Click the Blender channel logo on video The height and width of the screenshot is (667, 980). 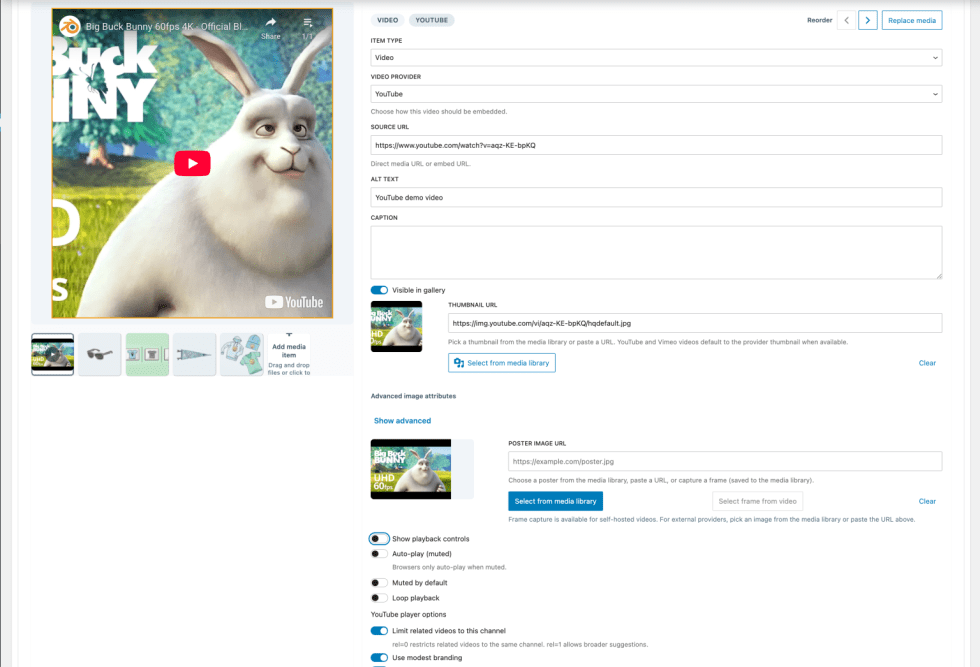point(69,26)
